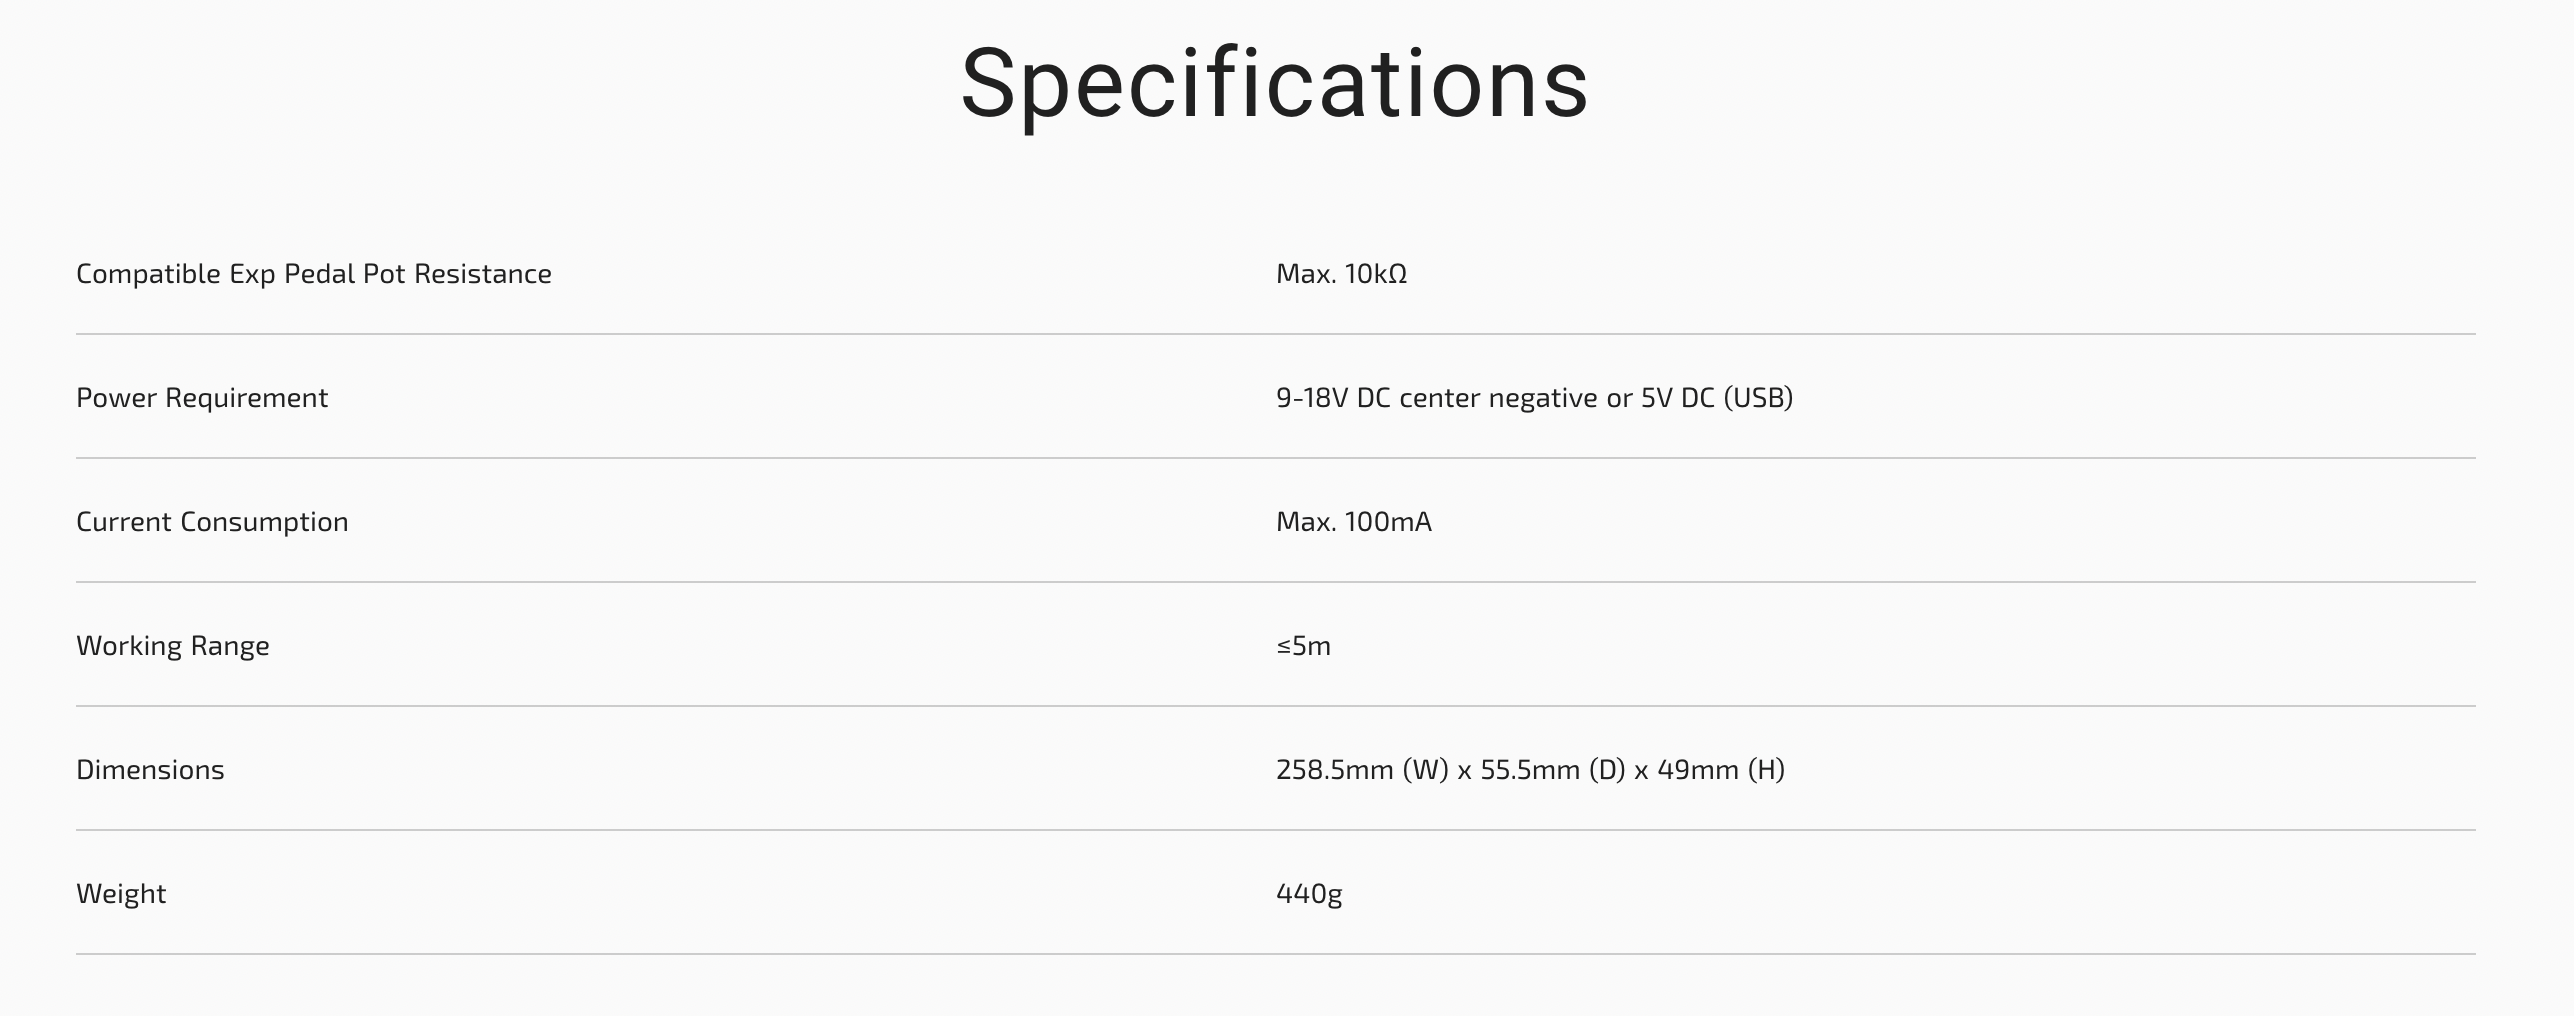Click the word Requirement in second row
Viewport: 2574px width, 1016px height.
pyautogui.click(x=246, y=398)
